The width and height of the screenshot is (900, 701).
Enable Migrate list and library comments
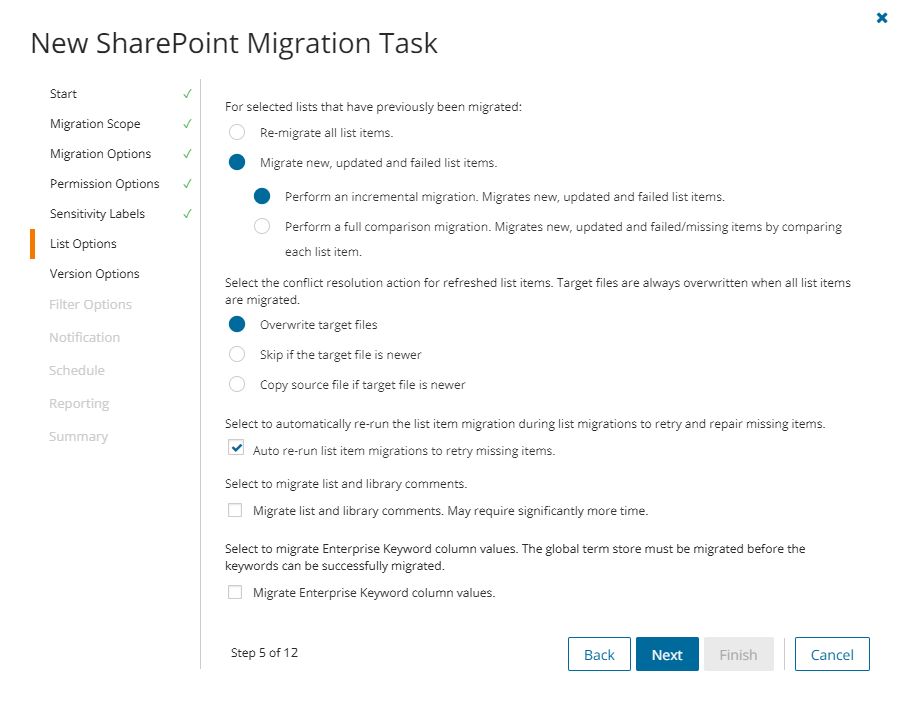pos(235,510)
